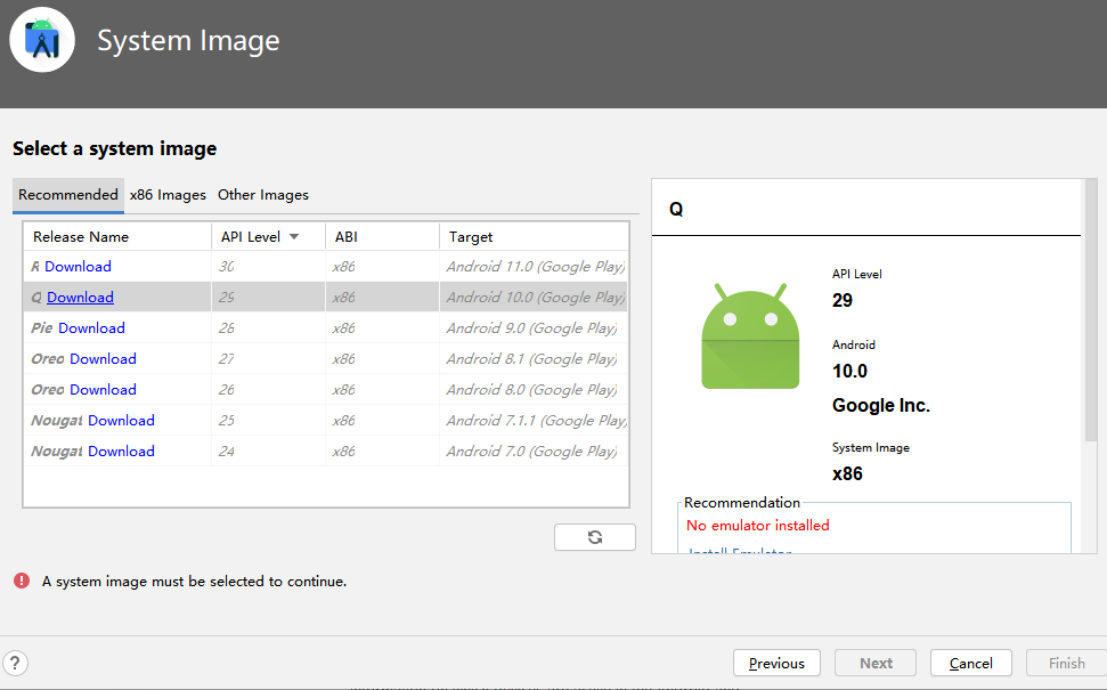Viewport: 1107px width, 690px height.
Task: Open the x86 Images tab
Action: 168,195
